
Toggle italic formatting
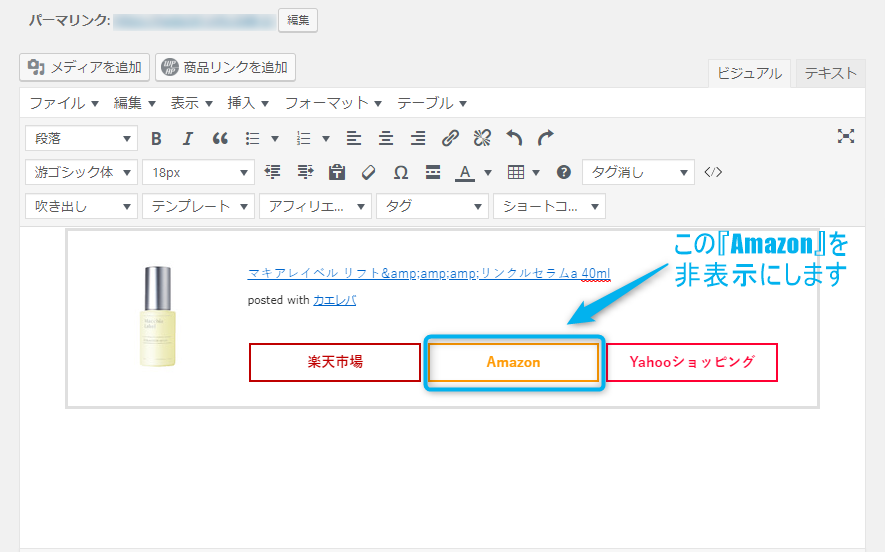pos(187,138)
